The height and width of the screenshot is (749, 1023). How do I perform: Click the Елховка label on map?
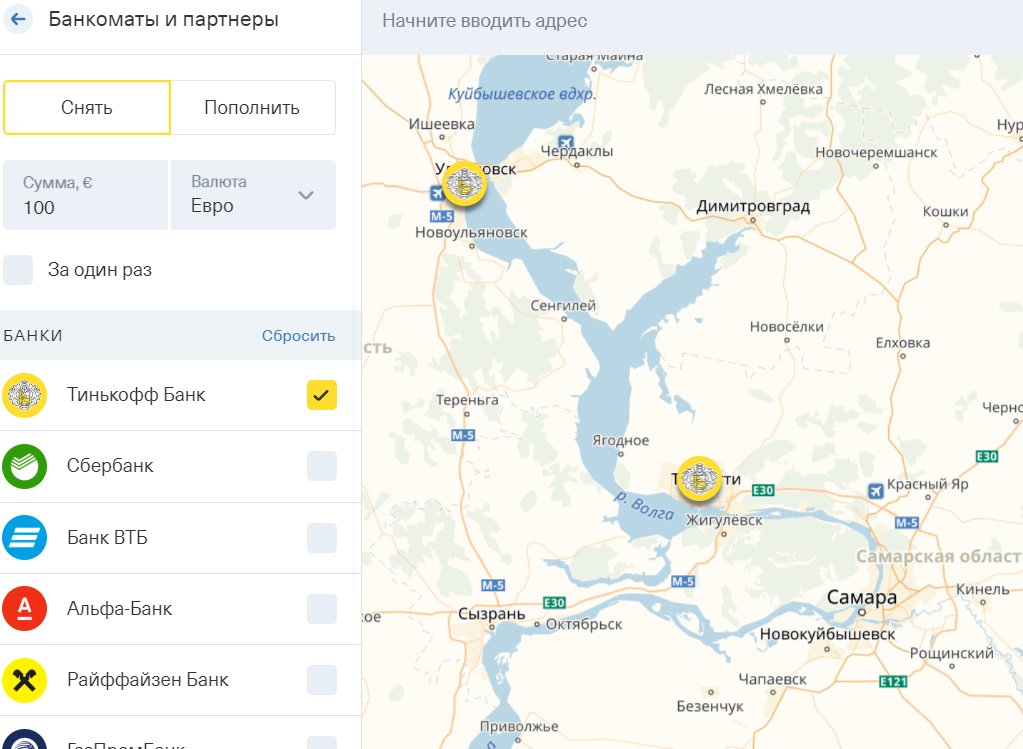point(903,343)
